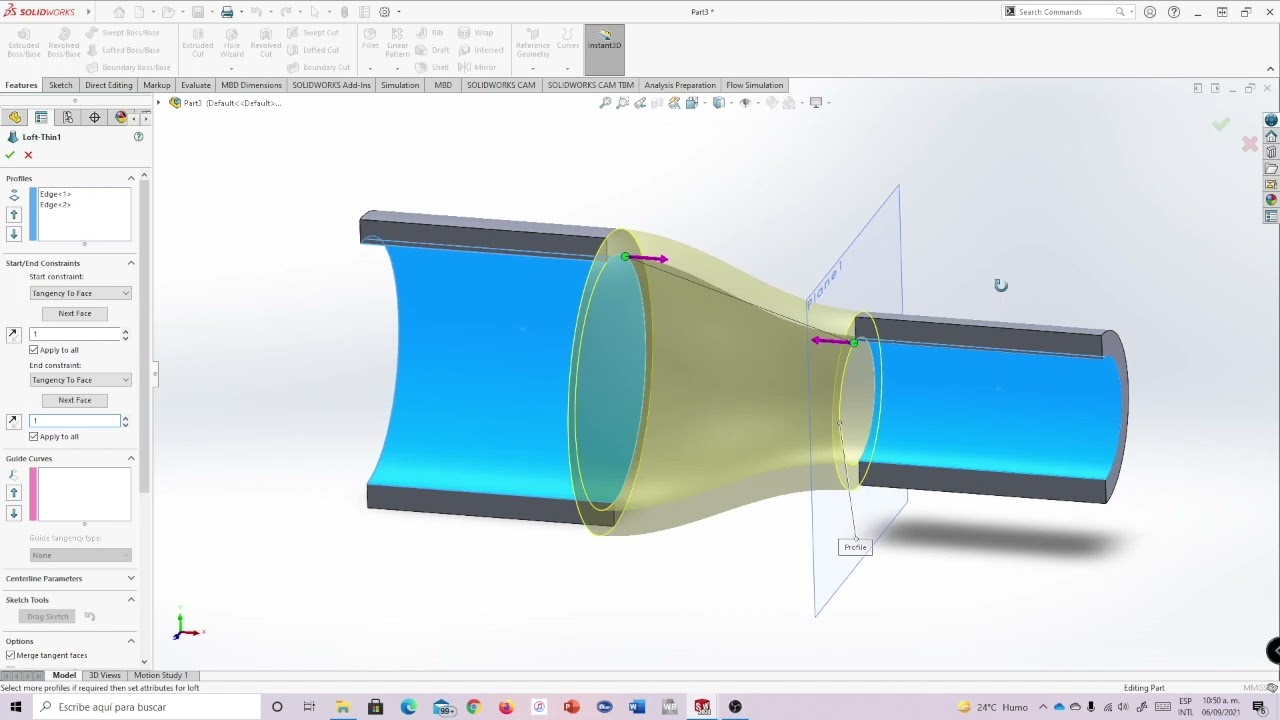Collapse the Sketch Tools section
Viewport: 1280px width, 720px height.
pos(131,599)
